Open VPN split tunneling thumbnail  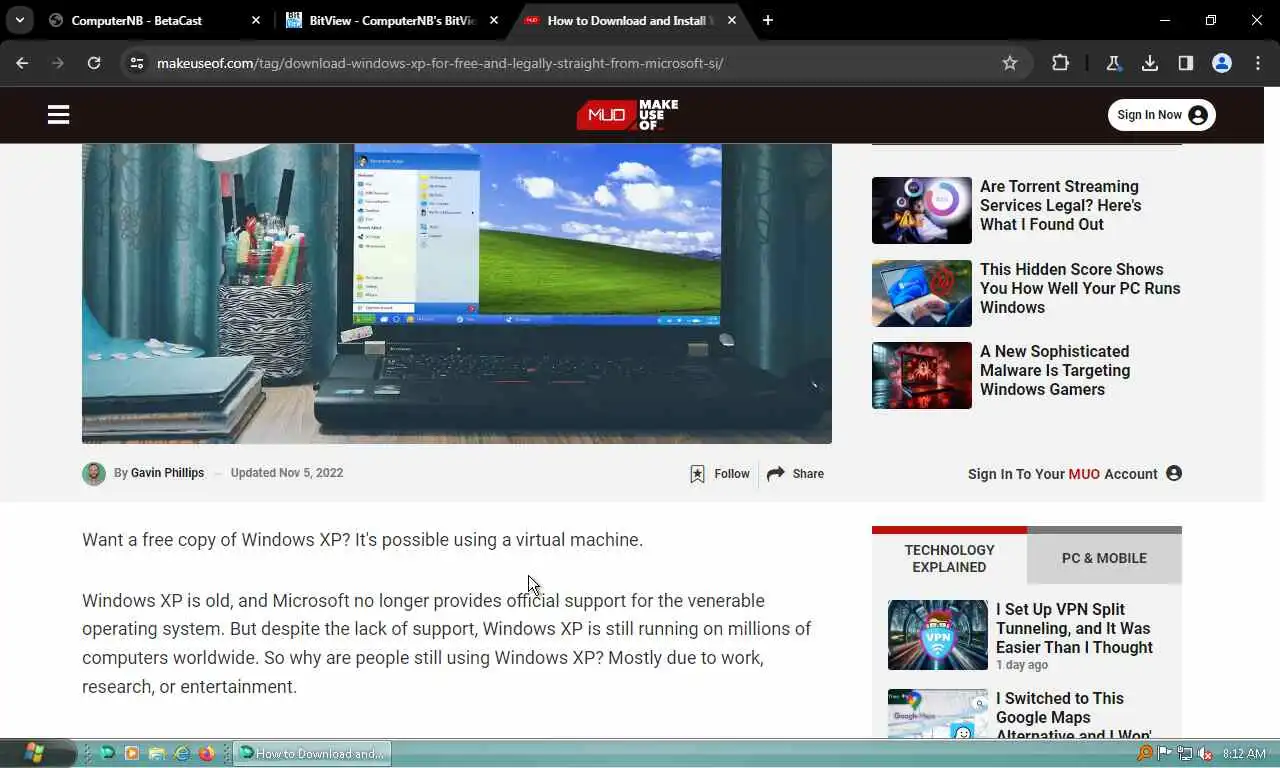tap(938, 635)
